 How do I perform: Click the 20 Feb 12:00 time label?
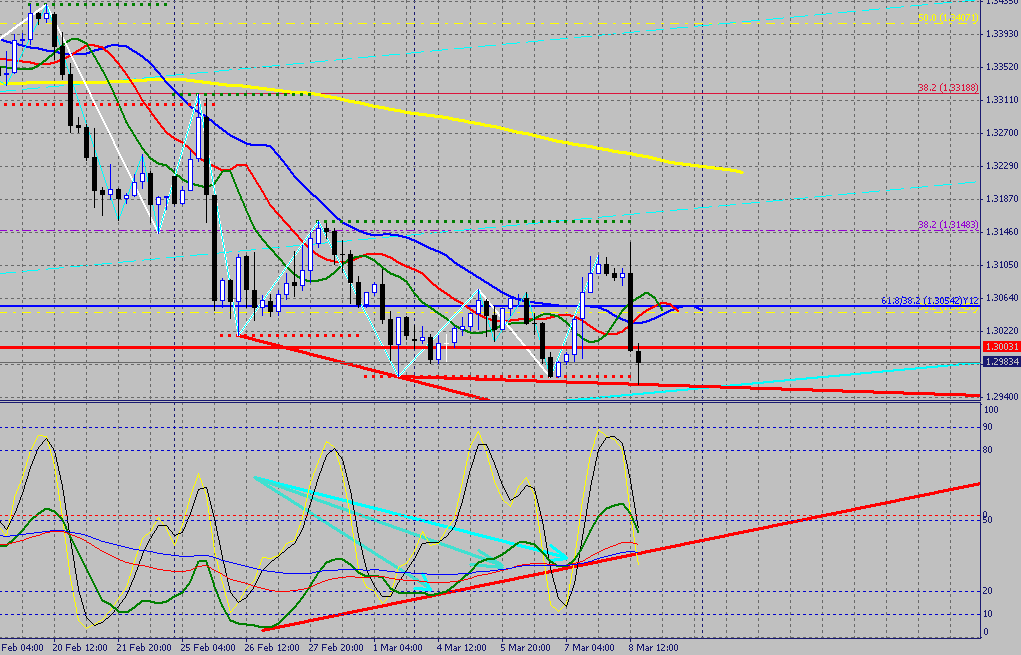click(x=80, y=648)
